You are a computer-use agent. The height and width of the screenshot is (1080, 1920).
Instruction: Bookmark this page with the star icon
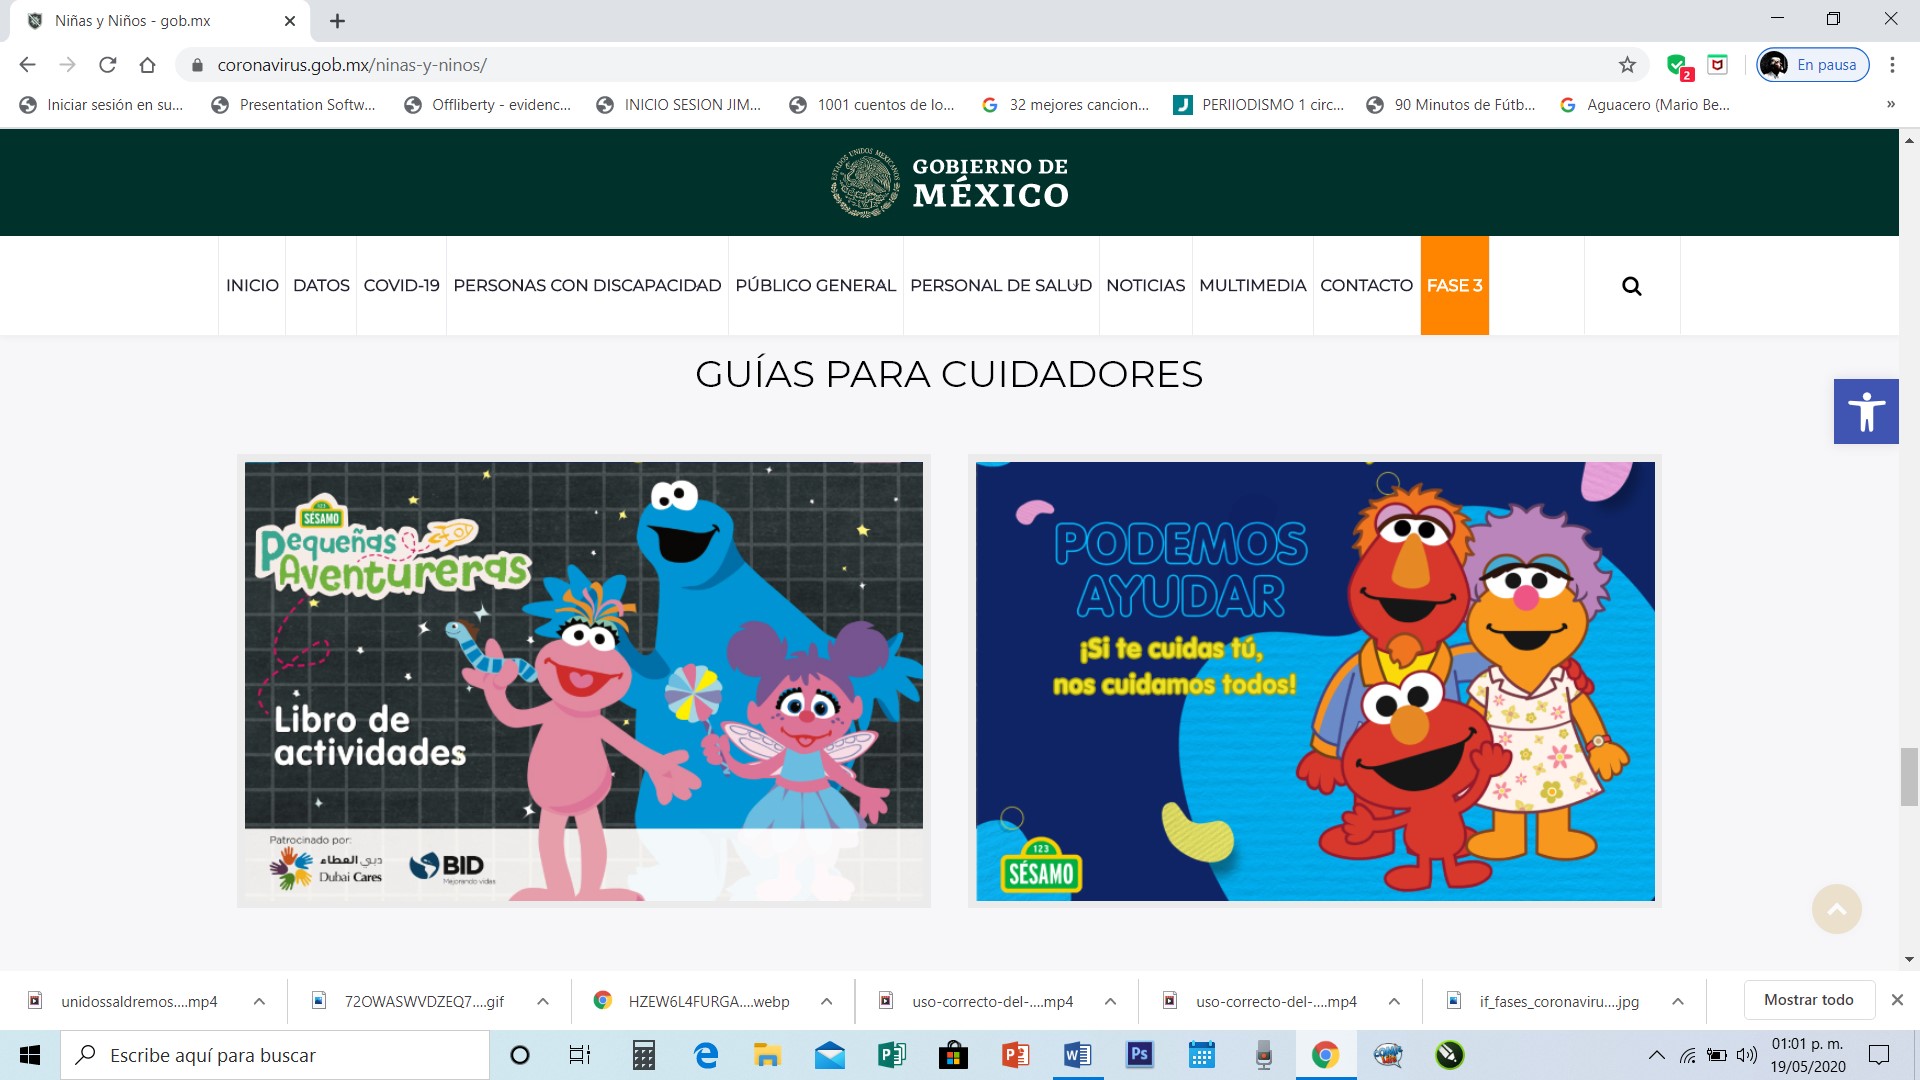[1627, 65]
